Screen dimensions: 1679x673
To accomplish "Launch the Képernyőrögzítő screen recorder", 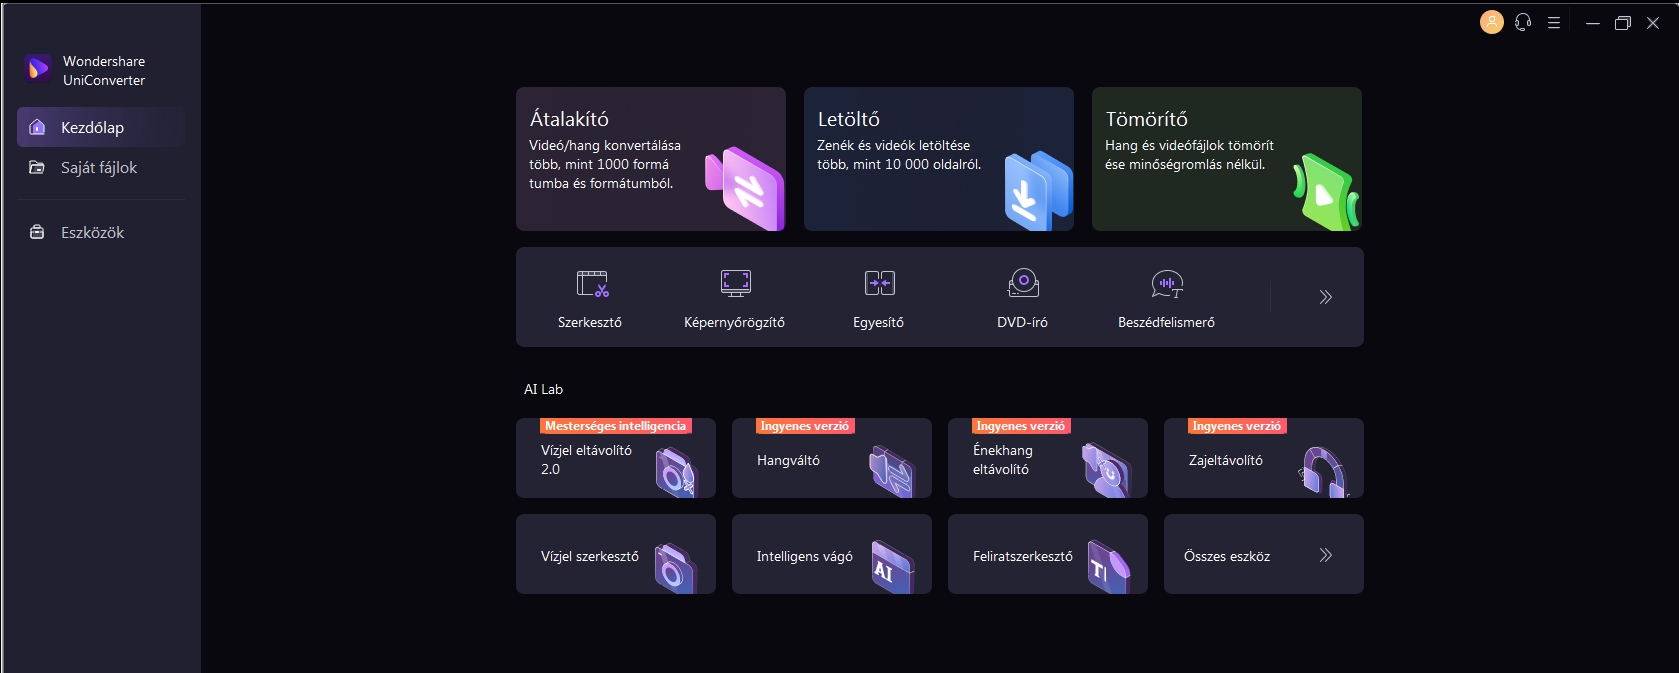I will [x=735, y=298].
